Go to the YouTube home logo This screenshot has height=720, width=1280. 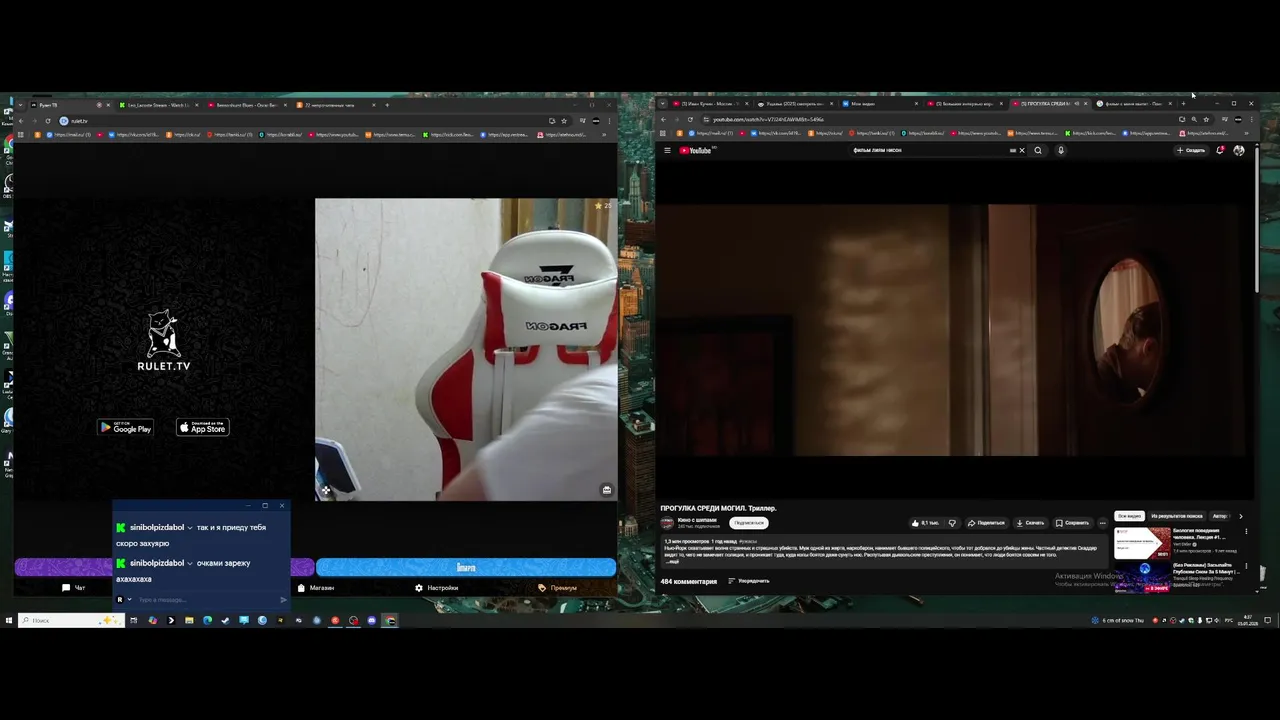pyautogui.click(x=697, y=150)
